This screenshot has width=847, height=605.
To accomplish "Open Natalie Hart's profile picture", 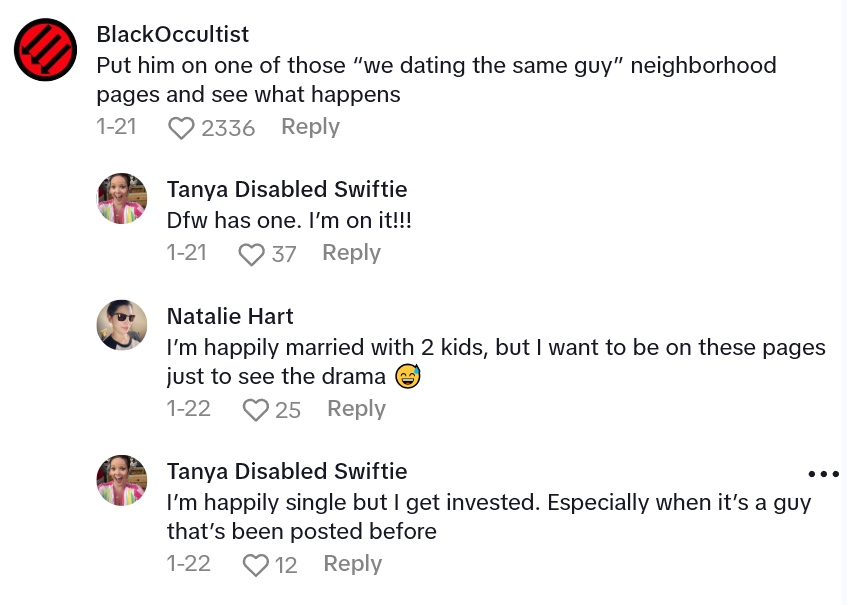I will click(x=122, y=325).
